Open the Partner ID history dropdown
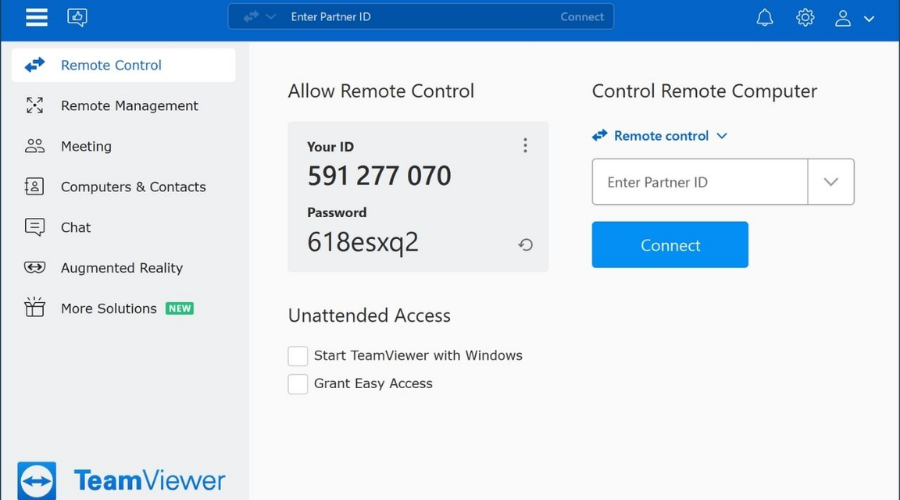Image resolution: width=900 pixels, height=500 pixels. 831,182
